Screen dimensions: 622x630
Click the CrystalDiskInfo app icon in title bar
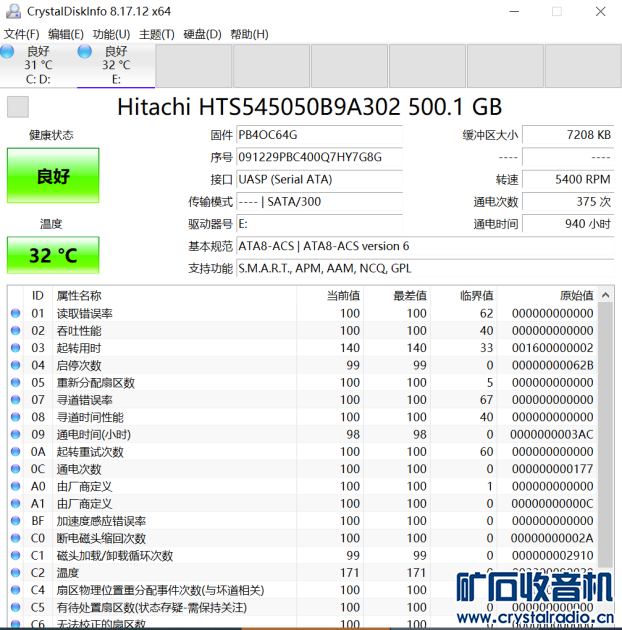click(11, 11)
